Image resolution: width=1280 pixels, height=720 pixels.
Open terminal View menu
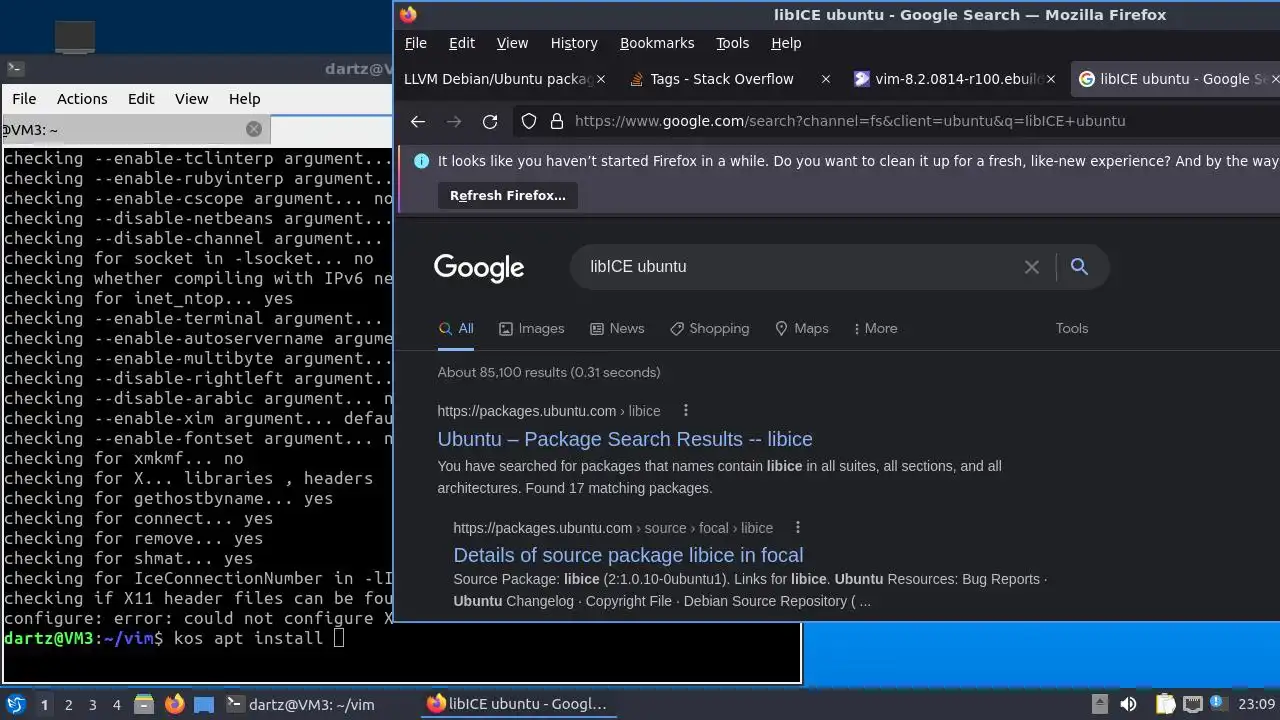tap(191, 99)
